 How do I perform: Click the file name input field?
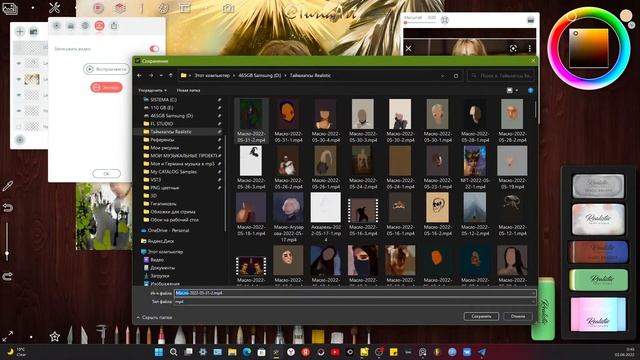click(355, 293)
